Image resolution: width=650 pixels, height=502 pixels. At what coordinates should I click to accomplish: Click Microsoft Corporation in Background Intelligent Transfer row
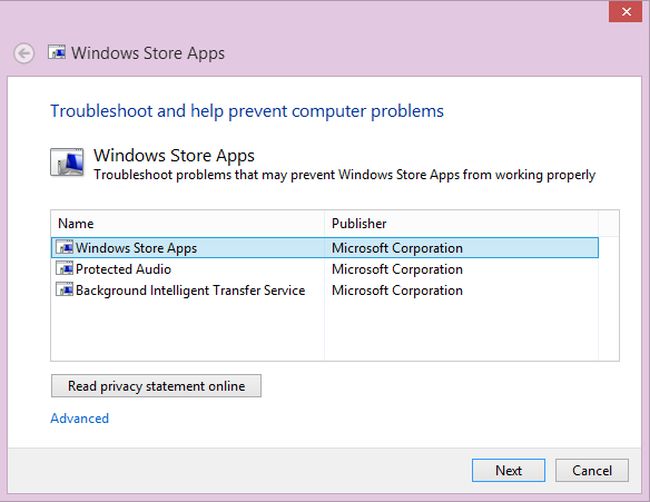point(397,290)
